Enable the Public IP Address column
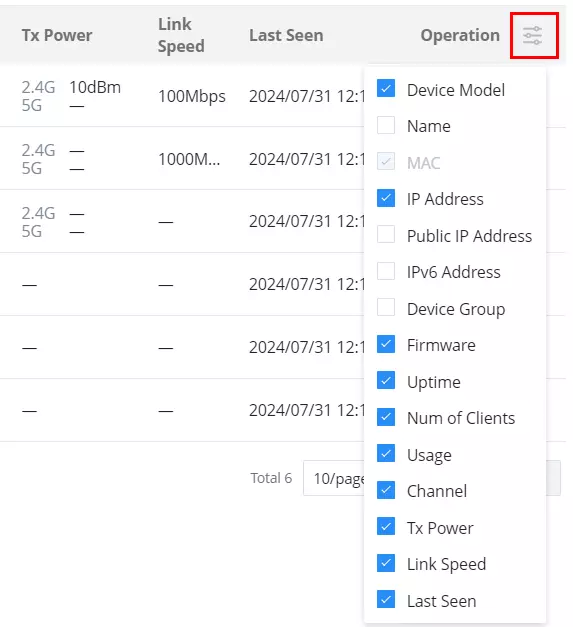This screenshot has width=573, height=627. pyautogui.click(x=386, y=234)
